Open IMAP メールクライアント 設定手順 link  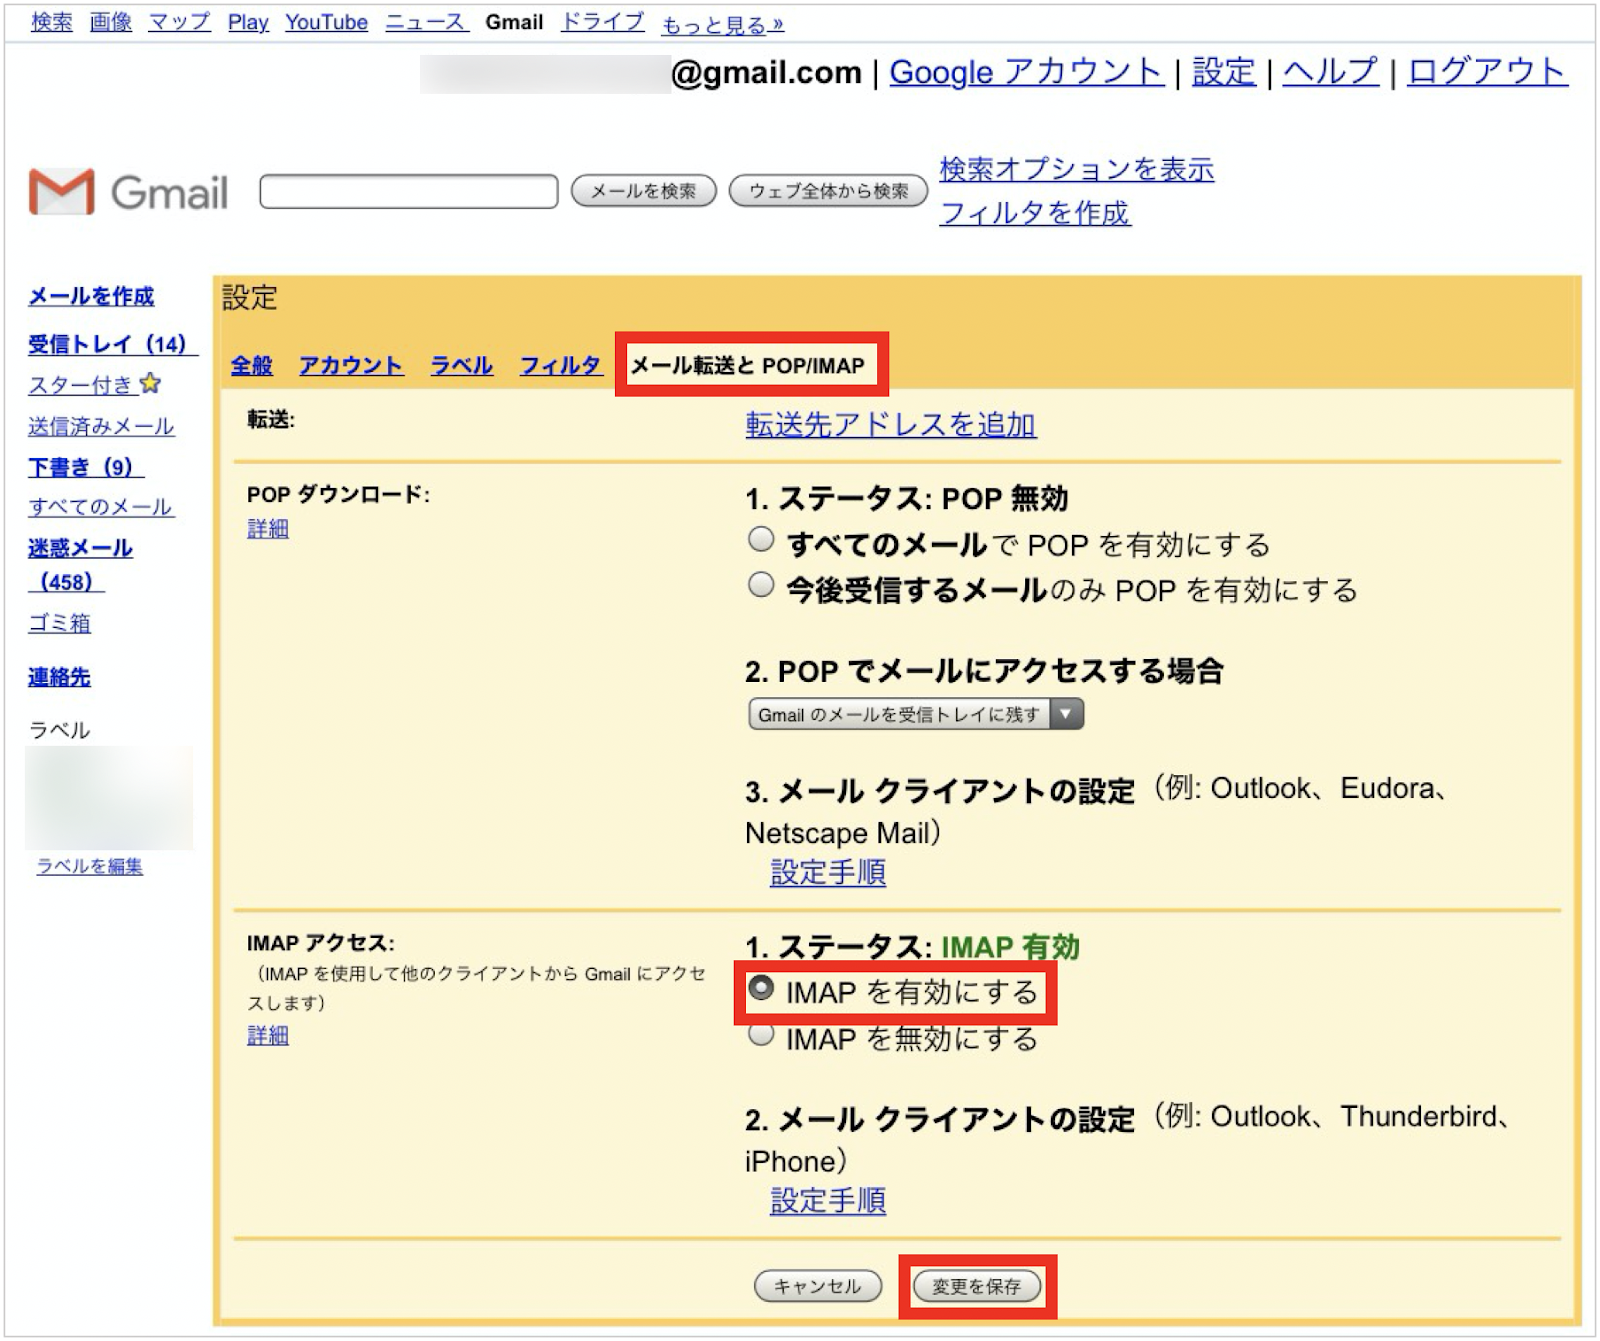click(828, 1201)
